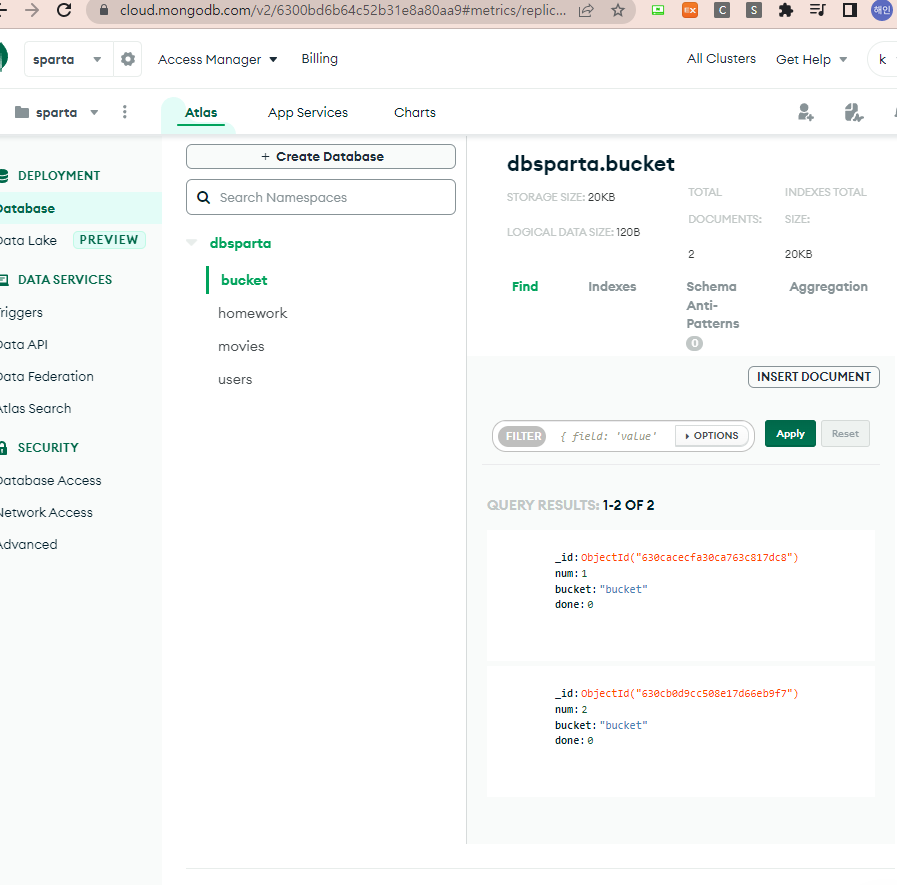Open the project options three-dot menu
897x885 pixels.
[125, 112]
